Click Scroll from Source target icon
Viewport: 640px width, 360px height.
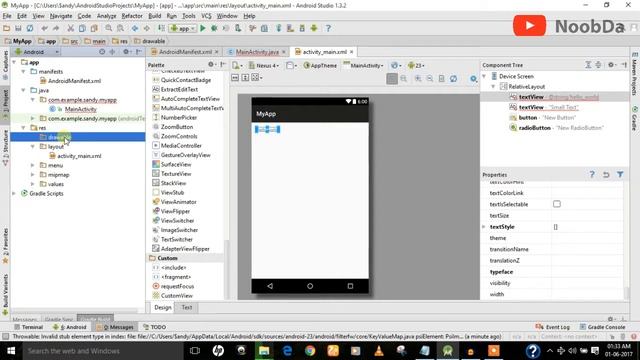102,52
